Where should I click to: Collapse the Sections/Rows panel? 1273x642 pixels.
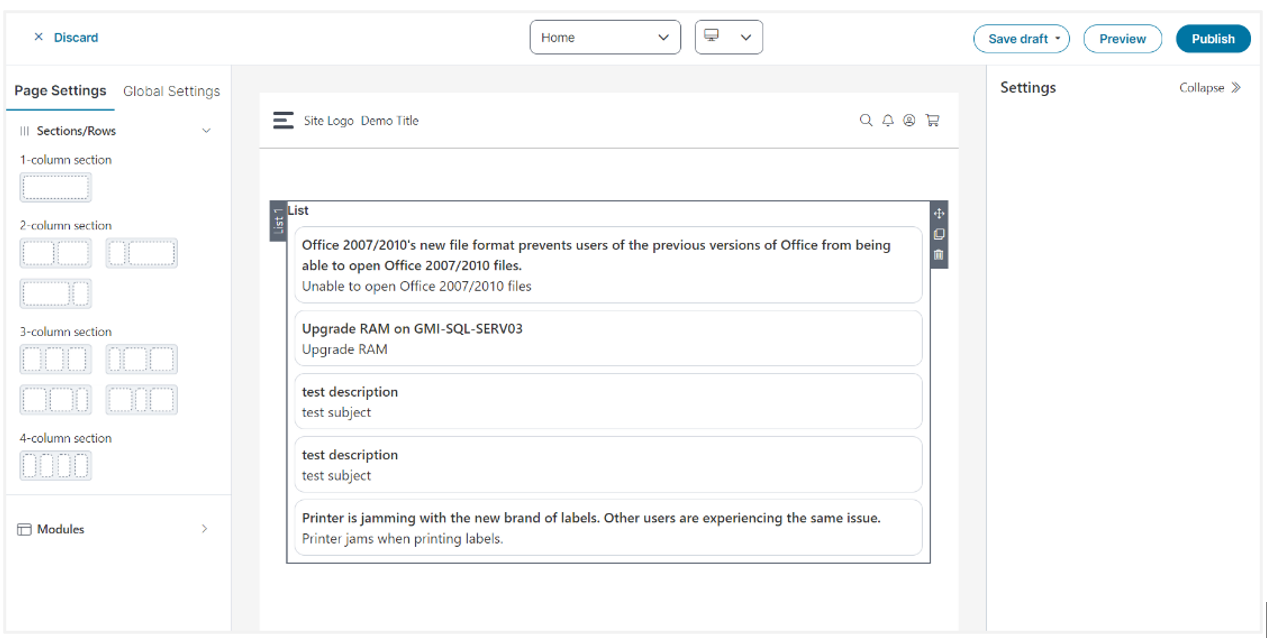[x=206, y=131]
